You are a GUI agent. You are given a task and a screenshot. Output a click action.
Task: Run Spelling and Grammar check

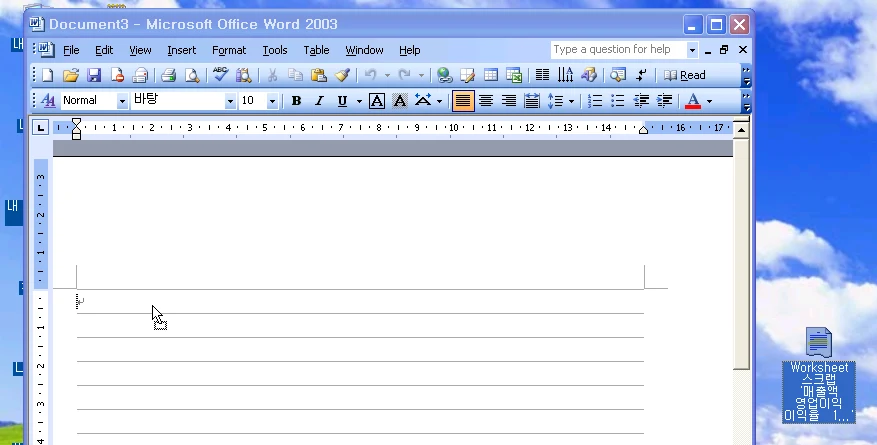tap(220, 75)
